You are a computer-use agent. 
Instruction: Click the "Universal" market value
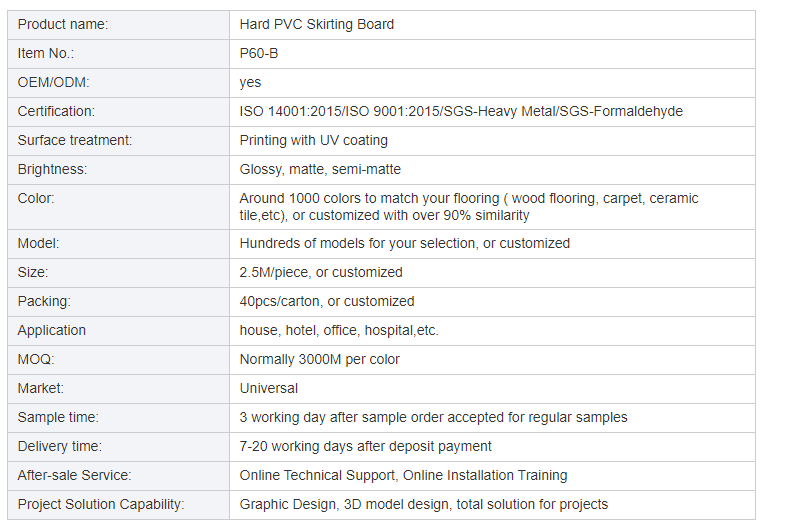pos(269,388)
